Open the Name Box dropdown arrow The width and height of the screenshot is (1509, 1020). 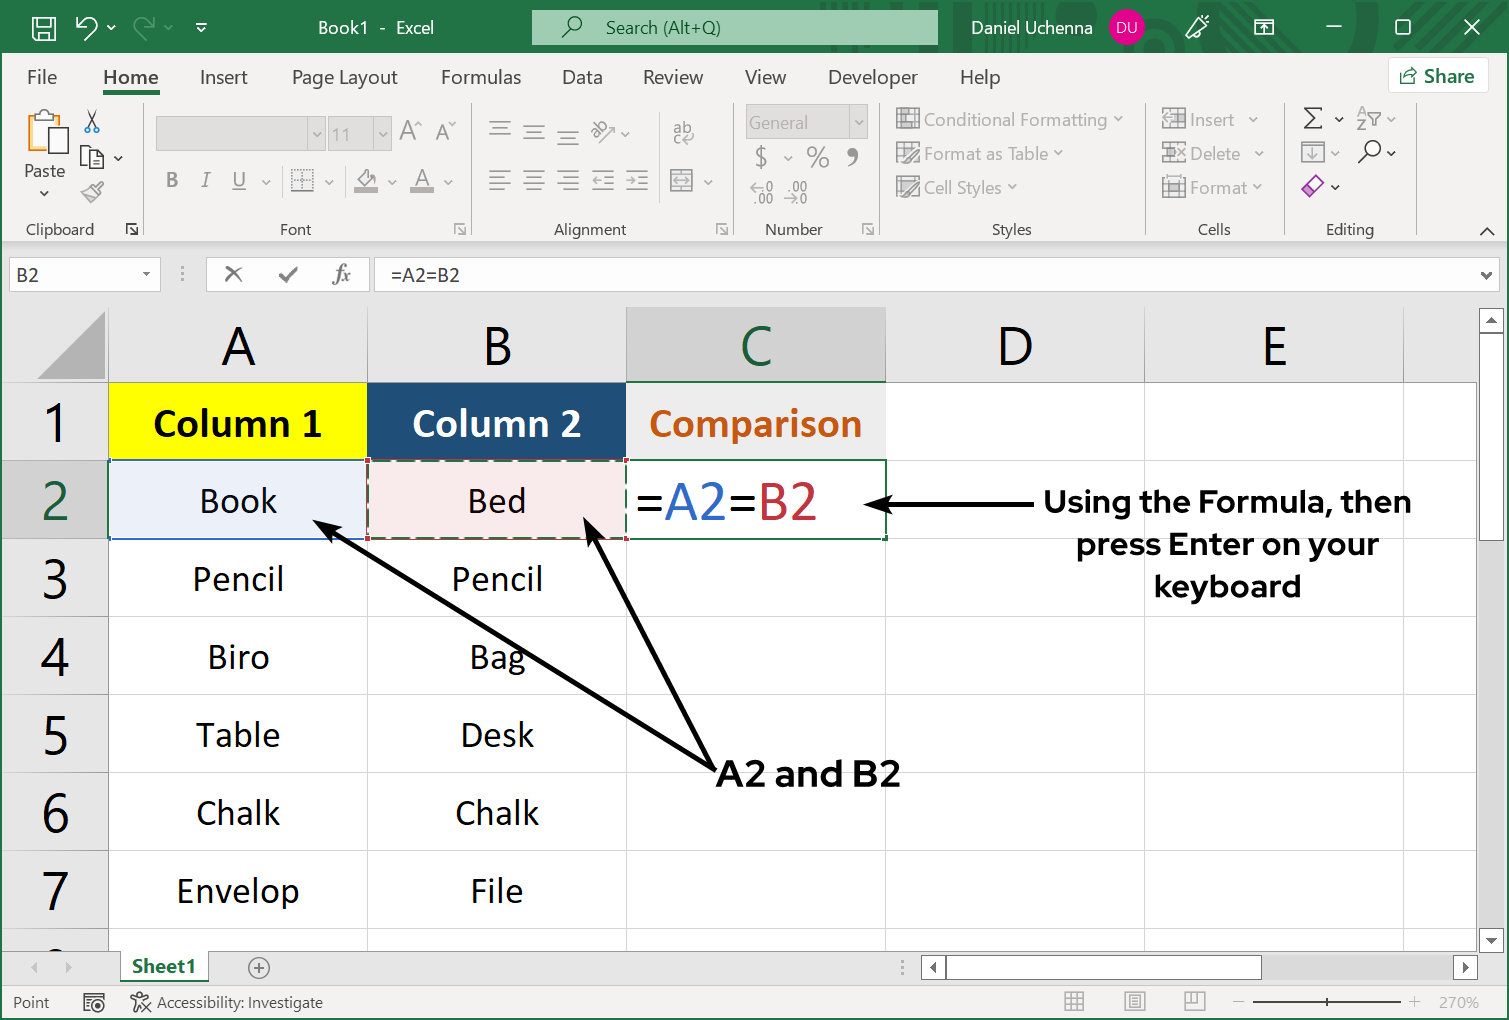coord(146,275)
